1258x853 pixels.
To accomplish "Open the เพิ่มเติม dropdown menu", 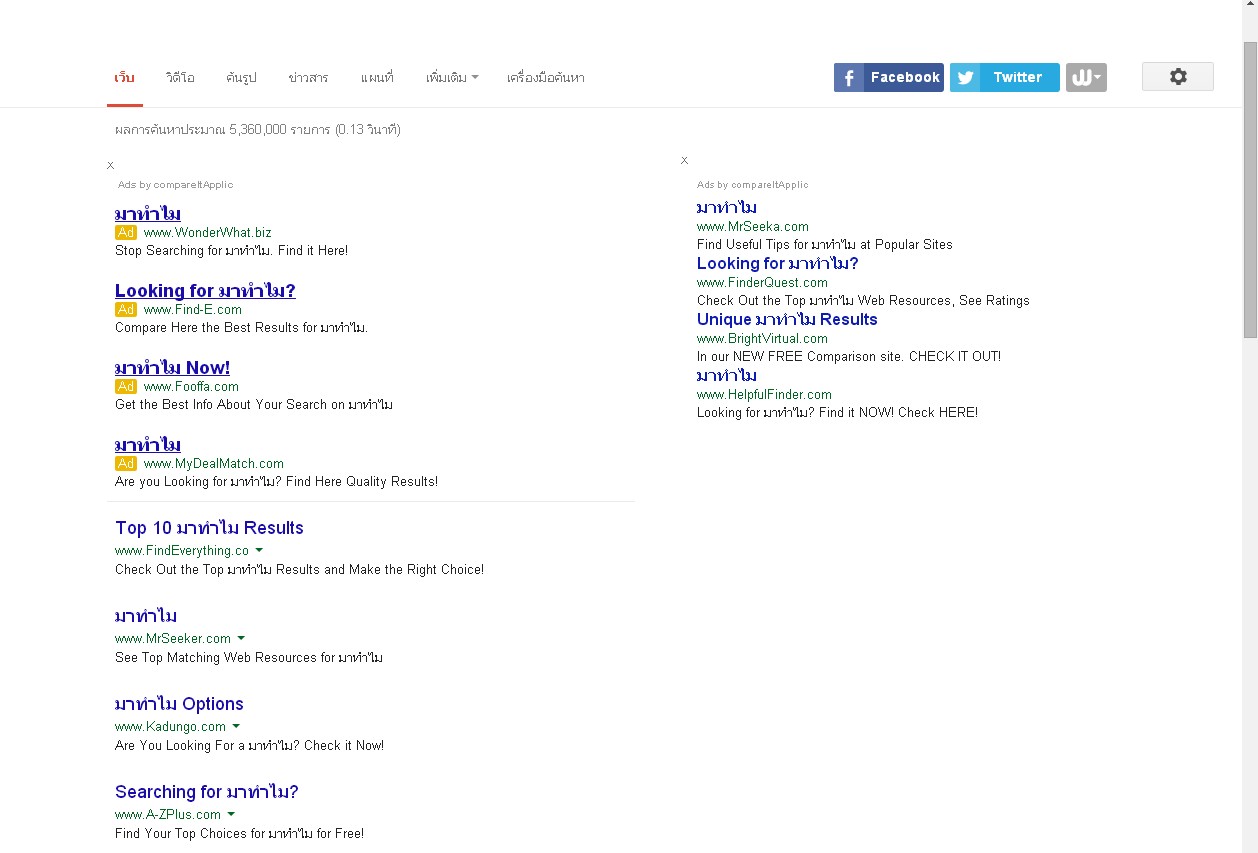I will [452, 77].
